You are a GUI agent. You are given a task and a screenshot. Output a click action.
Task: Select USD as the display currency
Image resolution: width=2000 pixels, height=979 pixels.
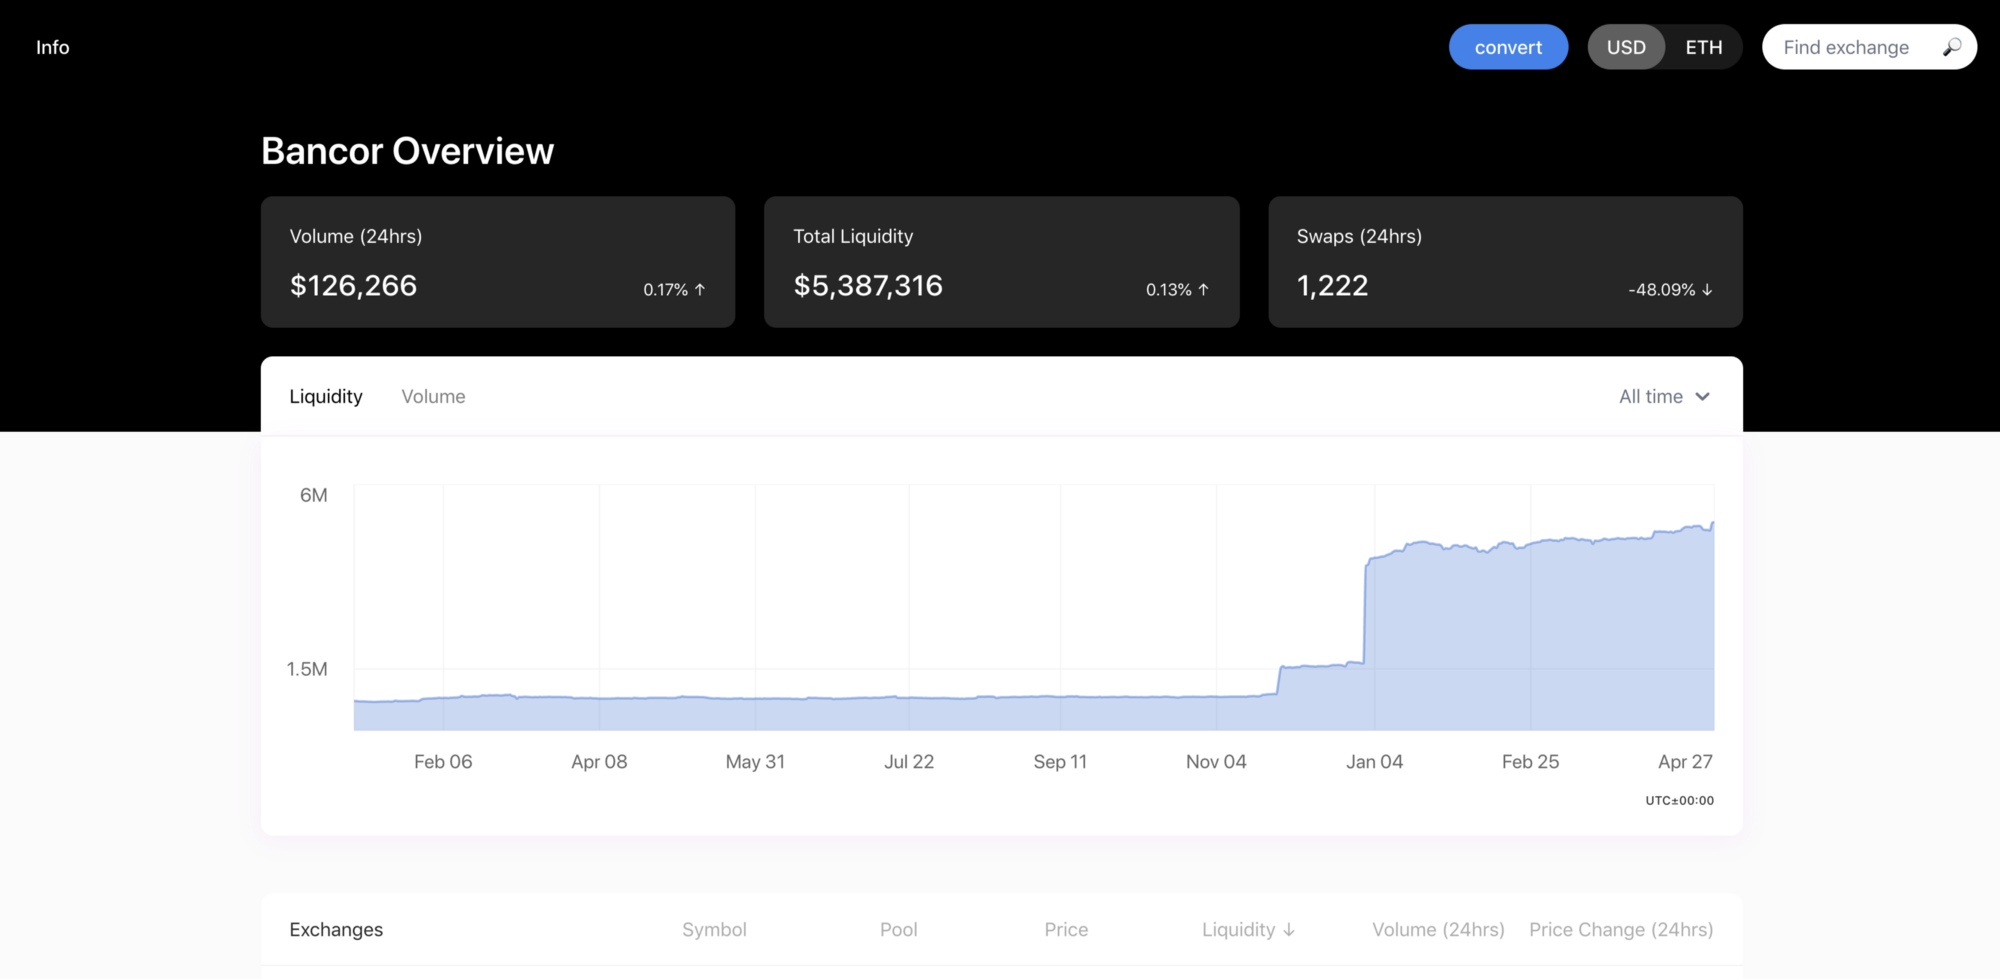1626,46
